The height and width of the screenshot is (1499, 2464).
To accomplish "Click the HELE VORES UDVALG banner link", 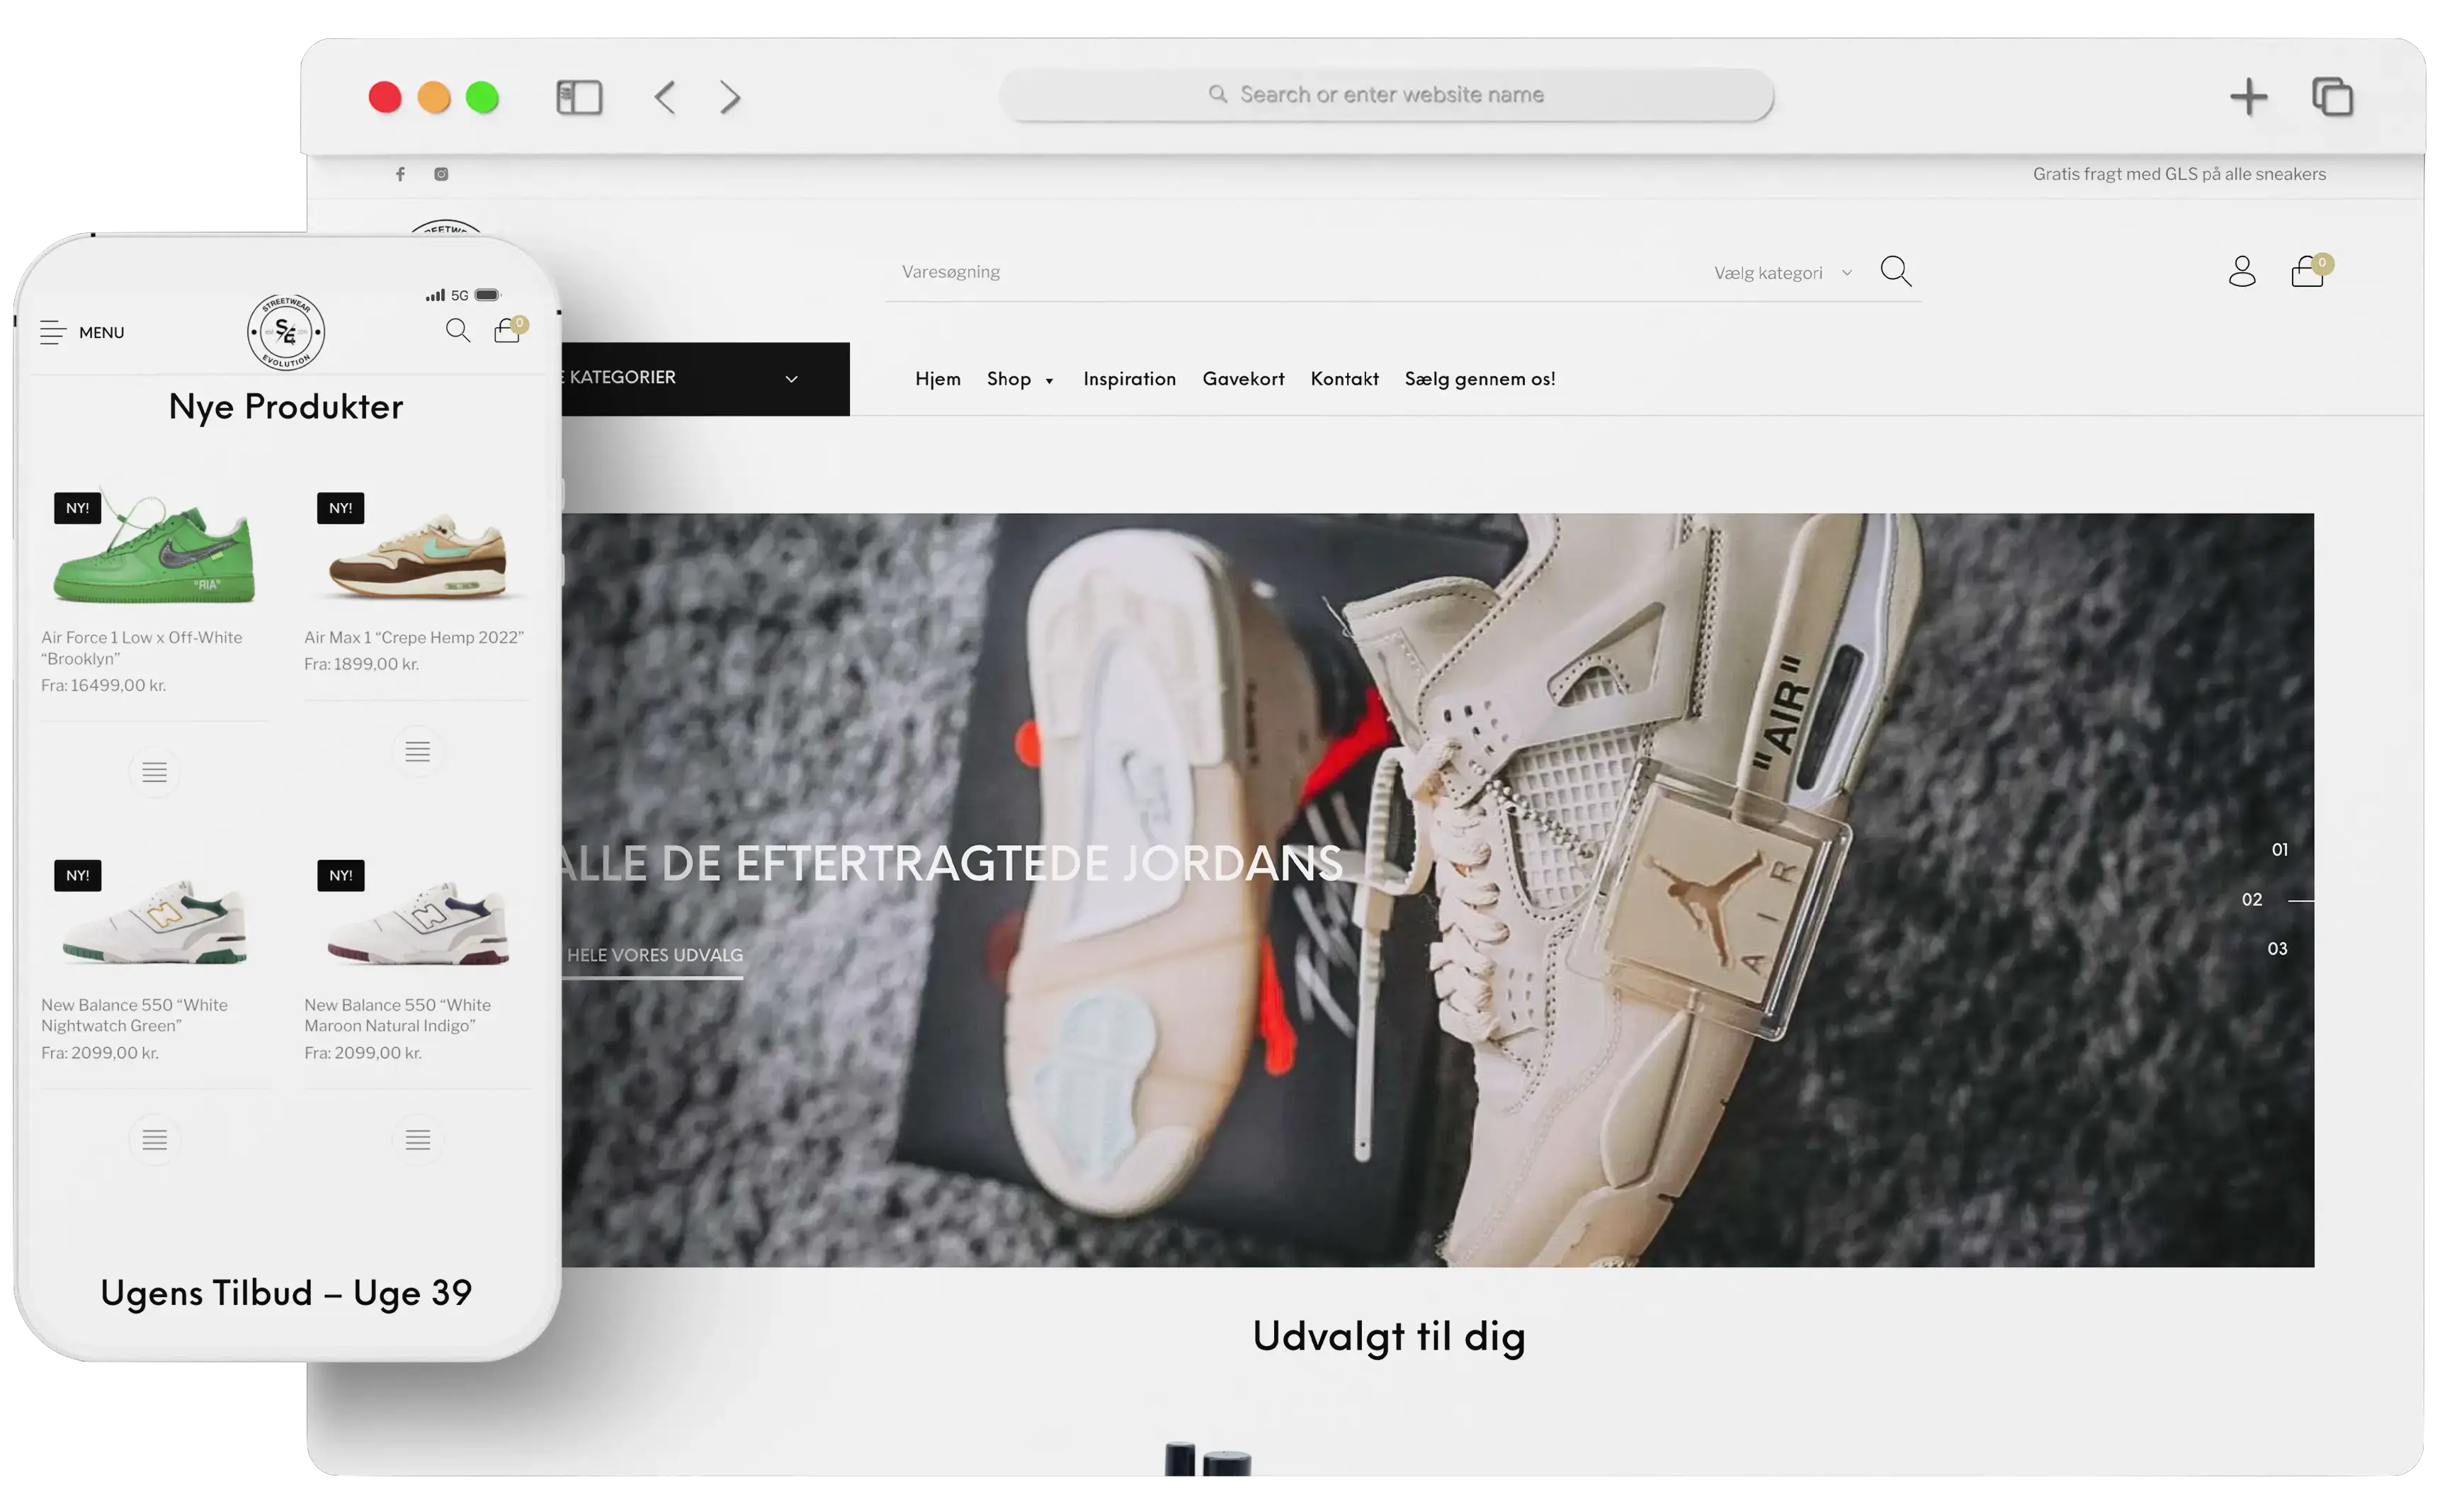I will click(x=655, y=957).
